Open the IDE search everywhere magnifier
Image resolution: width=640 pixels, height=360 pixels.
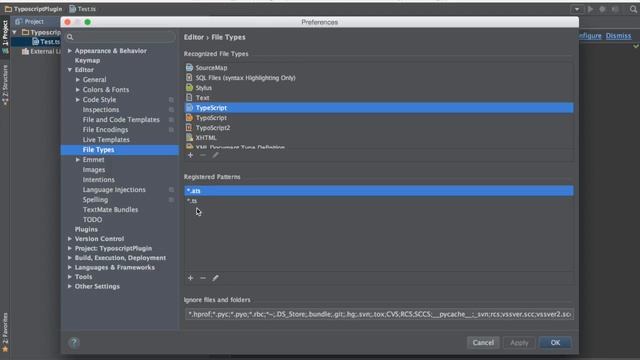coord(633,9)
